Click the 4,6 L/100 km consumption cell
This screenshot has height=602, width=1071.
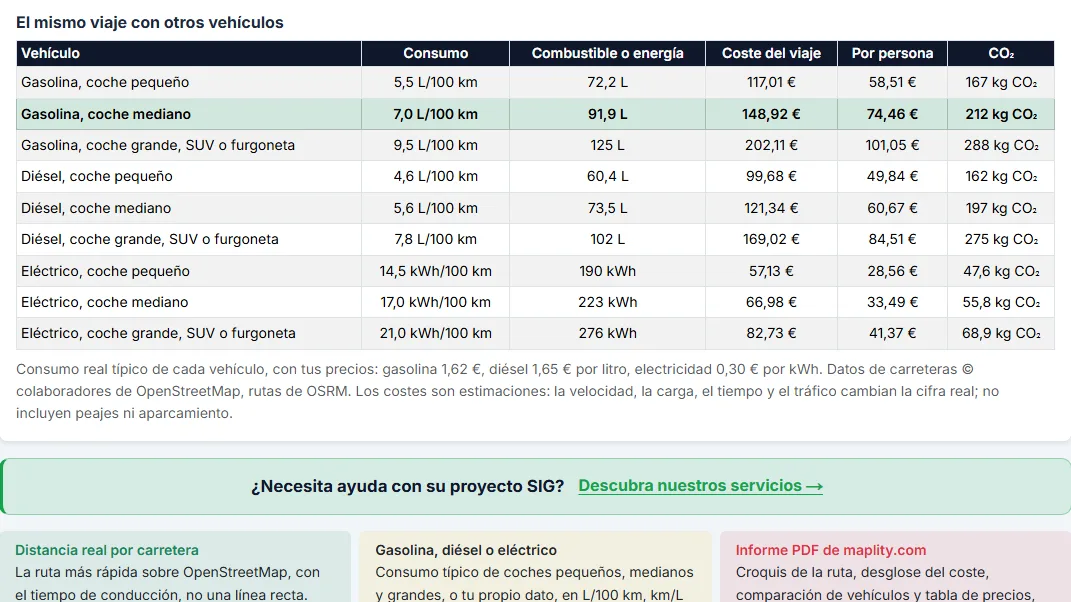[436, 176]
